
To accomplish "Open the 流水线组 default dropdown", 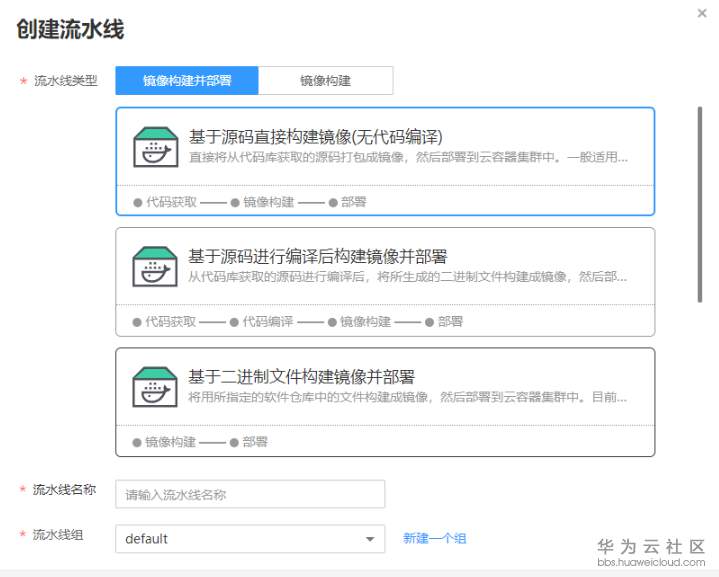I will click(250, 538).
